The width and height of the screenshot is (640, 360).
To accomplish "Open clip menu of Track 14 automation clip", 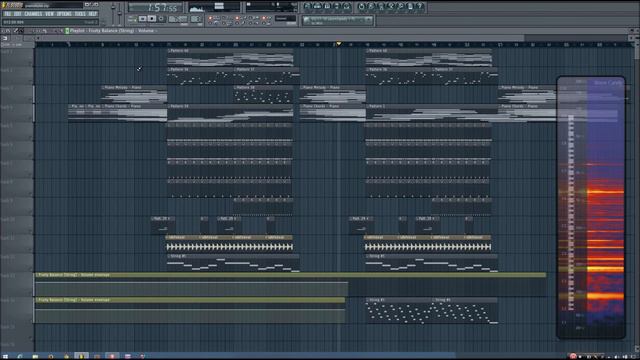I will click(37, 300).
